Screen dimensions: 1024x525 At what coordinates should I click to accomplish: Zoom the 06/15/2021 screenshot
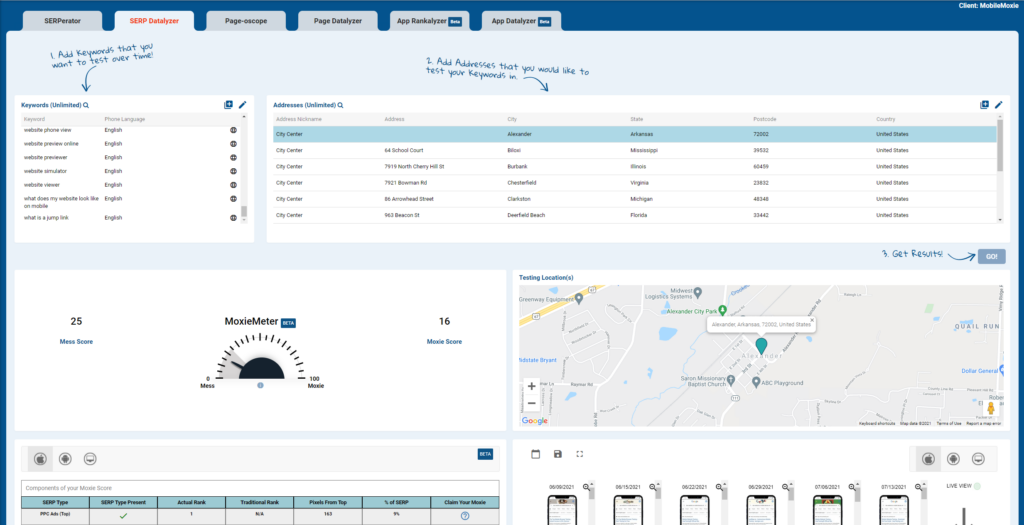click(652, 487)
